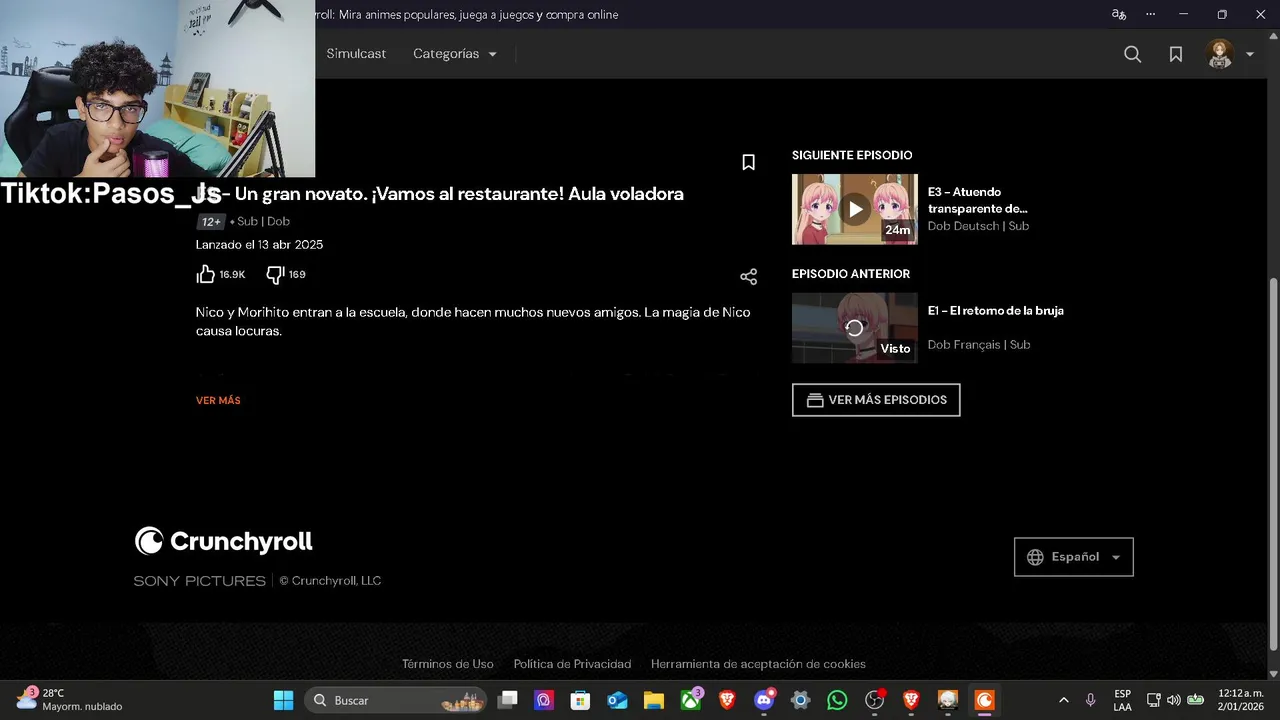Click the taskbar Buscar search box
The image size is (1280, 720).
click(396, 700)
